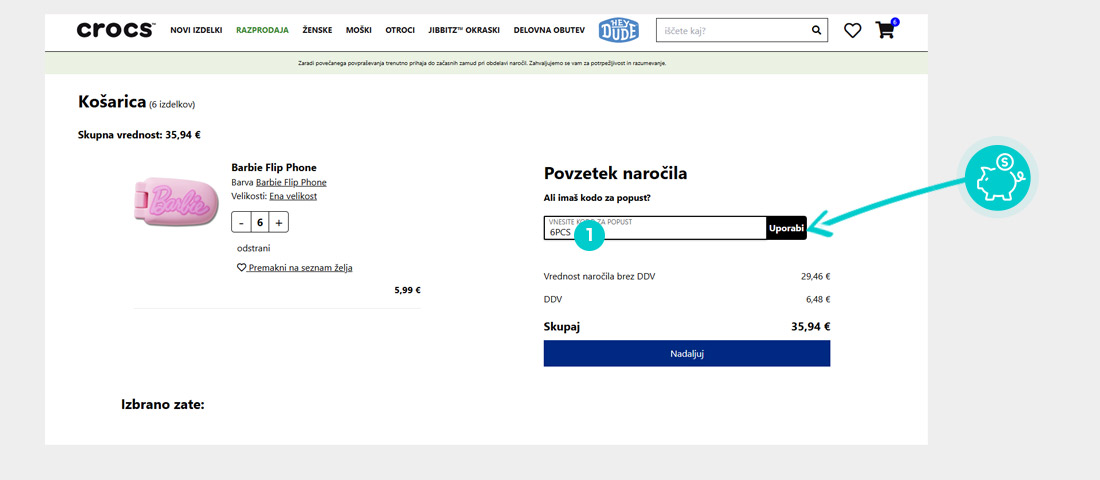This screenshot has height=480, width=1100.
Task: Open the wishlist heart icon
Action: pos(852,31)
